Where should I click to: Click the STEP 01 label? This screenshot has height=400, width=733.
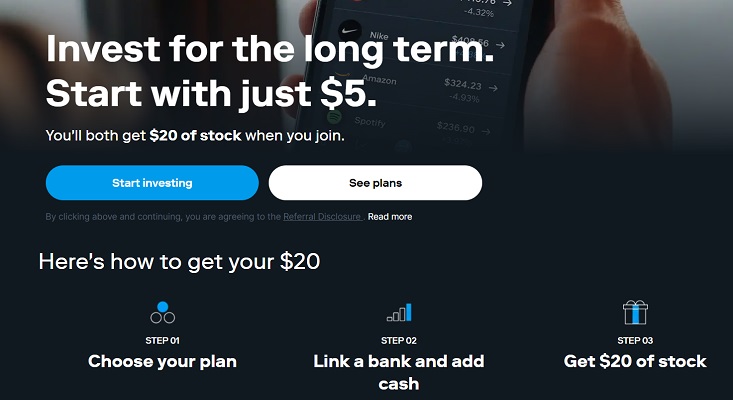(162, 341)
